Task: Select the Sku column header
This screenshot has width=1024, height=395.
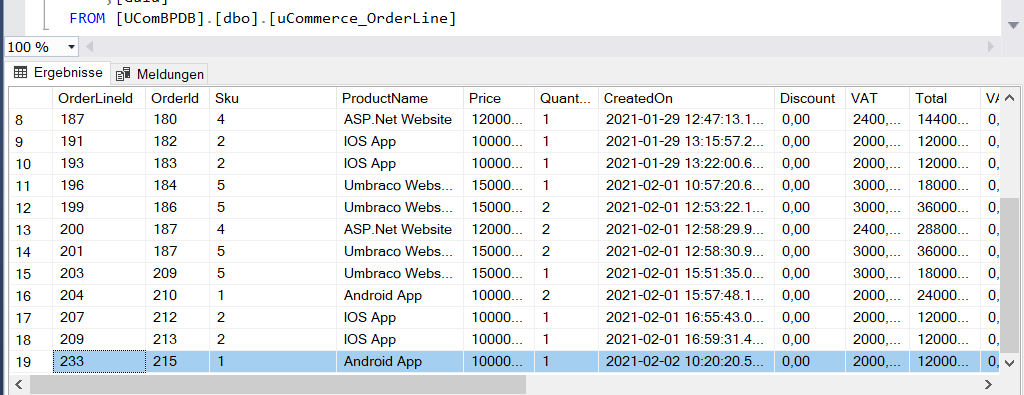Action: pos(273,98)
